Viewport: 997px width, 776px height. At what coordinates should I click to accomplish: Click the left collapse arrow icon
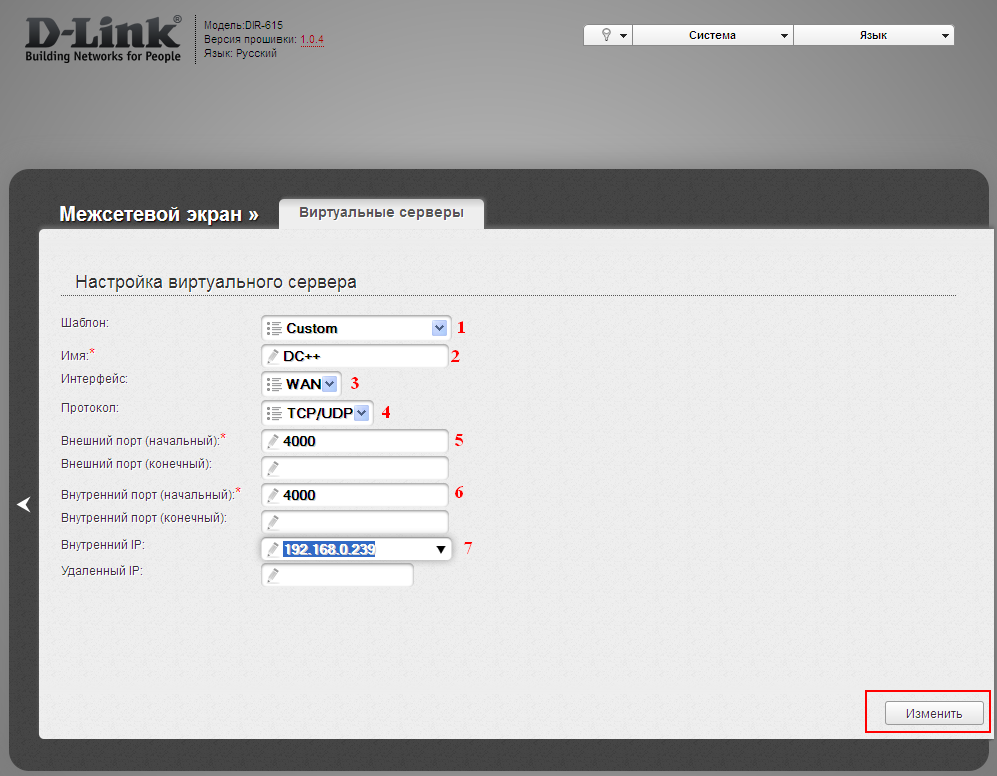point(24,504)
